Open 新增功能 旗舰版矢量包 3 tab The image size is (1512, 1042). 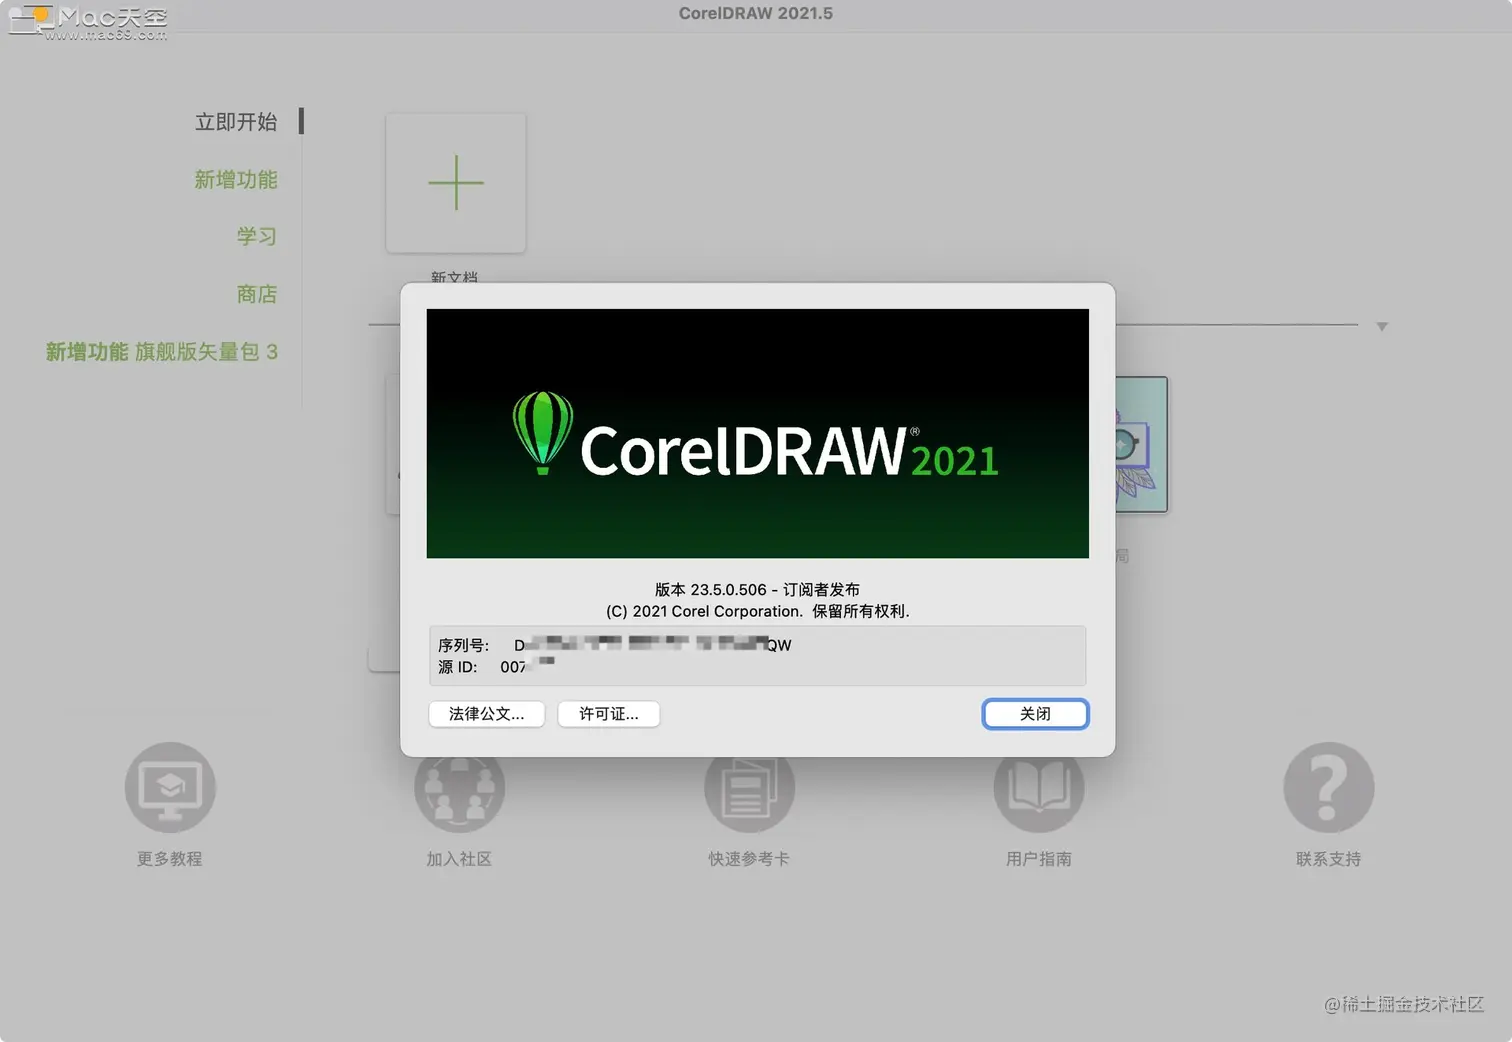coord(162,352)
